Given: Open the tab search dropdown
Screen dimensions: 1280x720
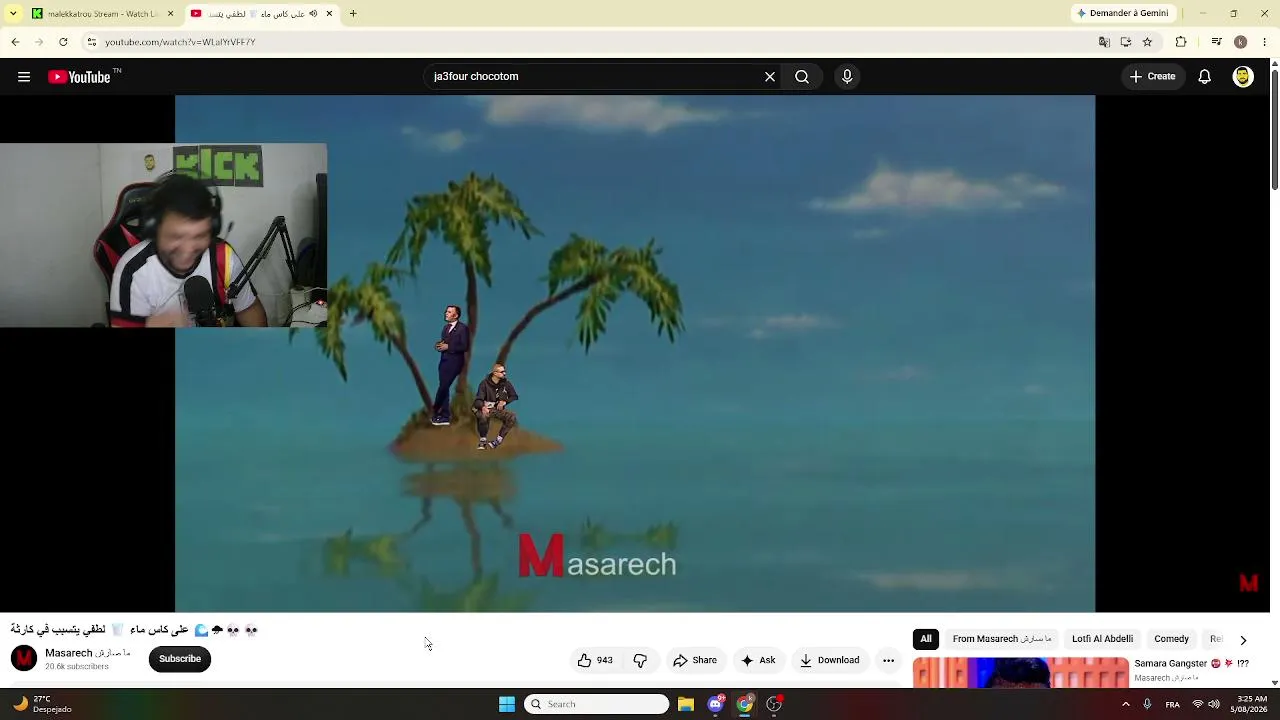Looking at the screenshot, I should 13,14.
